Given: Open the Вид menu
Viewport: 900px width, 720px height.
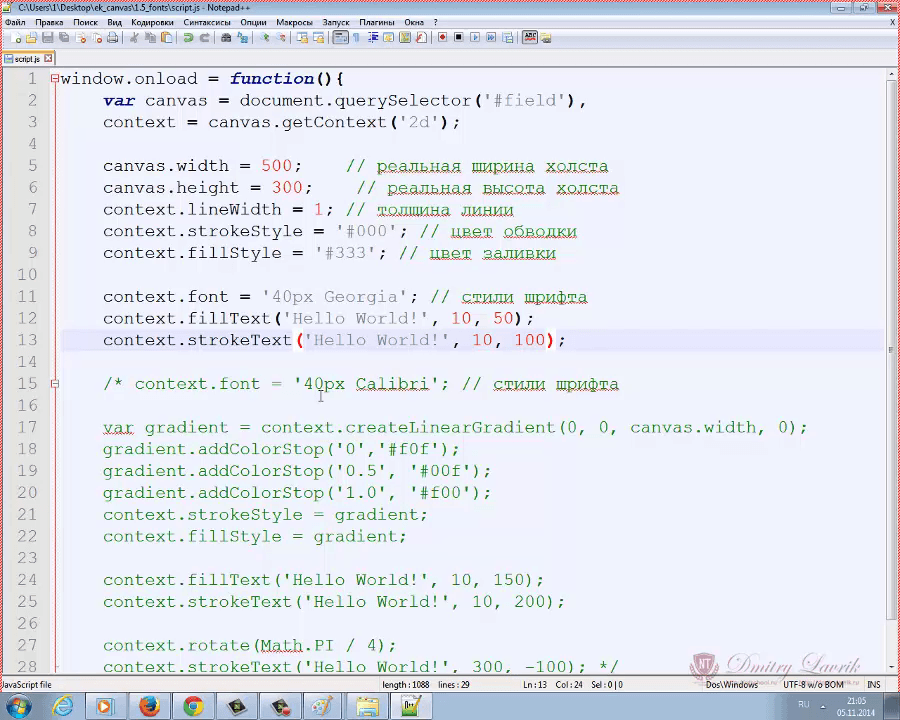Looking at the screenshot, I should pyautogui.click(x=114, y=22).
